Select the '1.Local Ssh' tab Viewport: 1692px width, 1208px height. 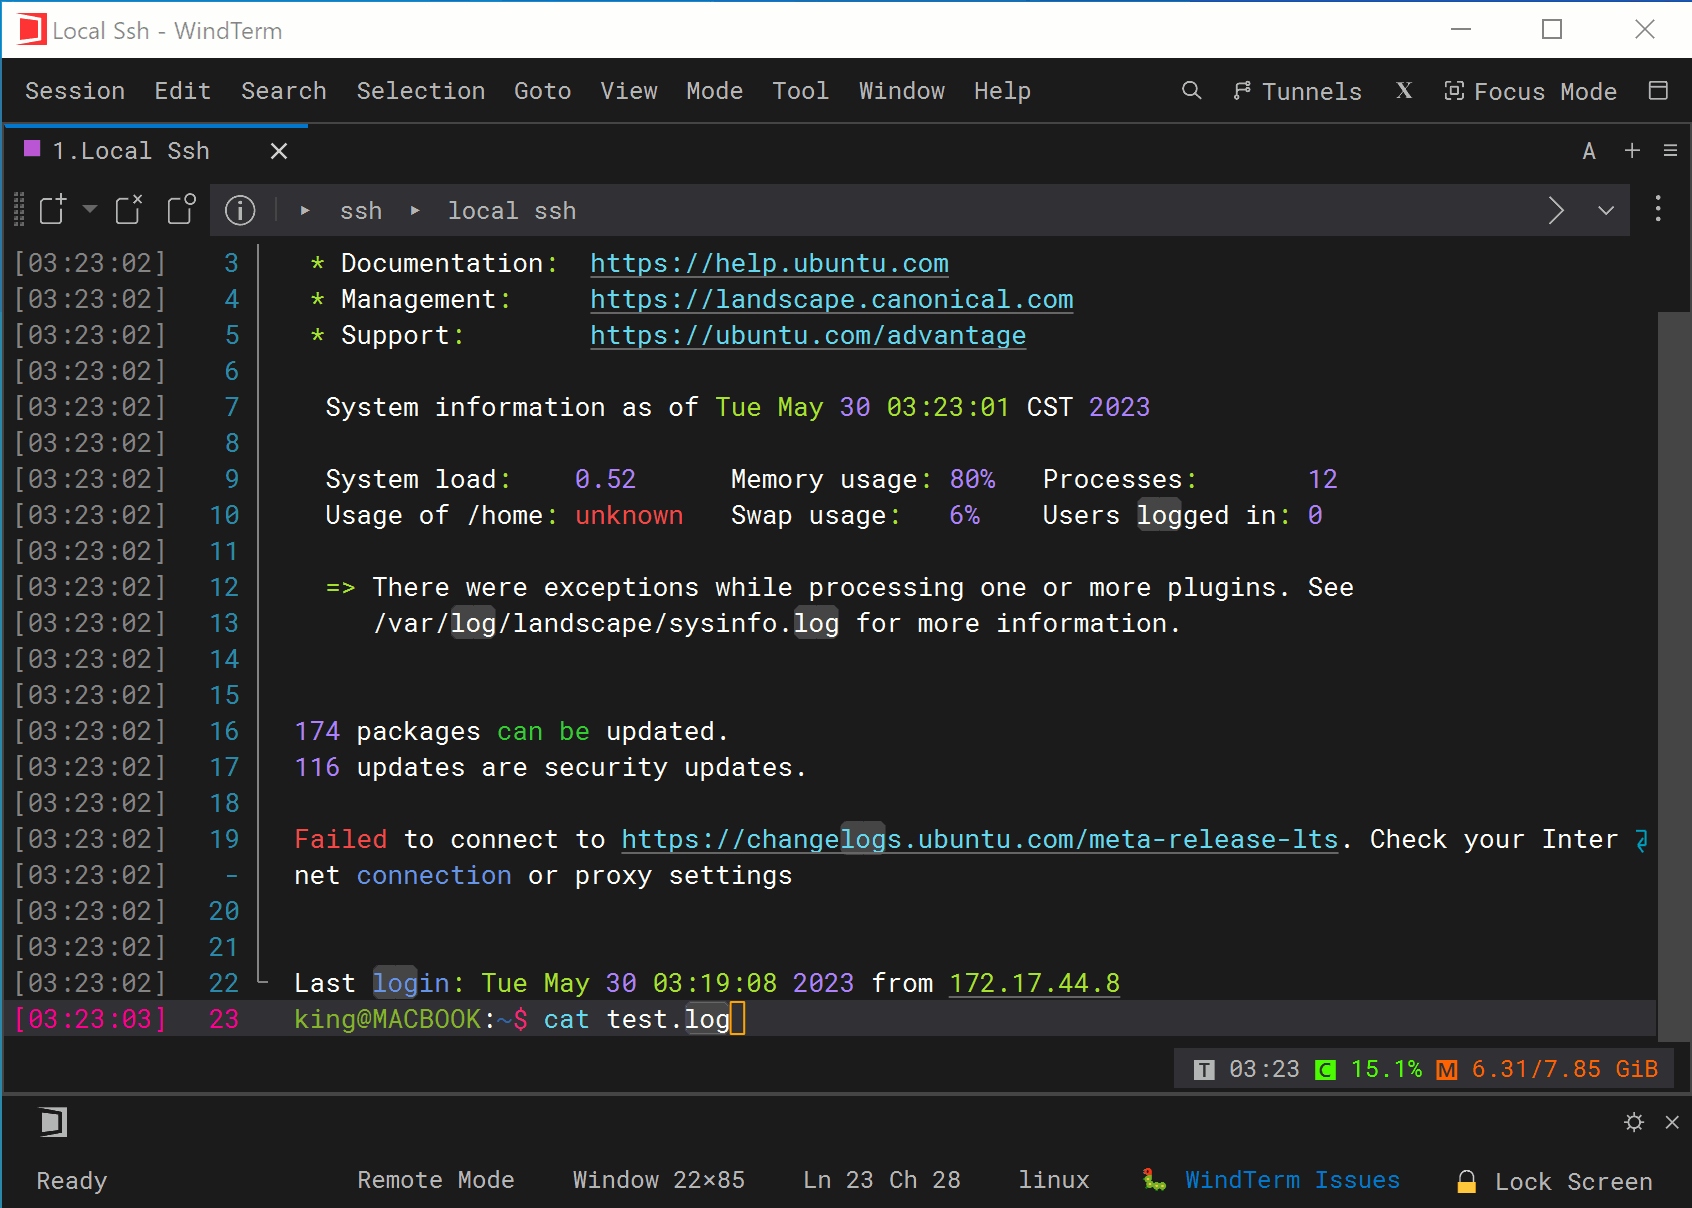(x=132, y=151)
